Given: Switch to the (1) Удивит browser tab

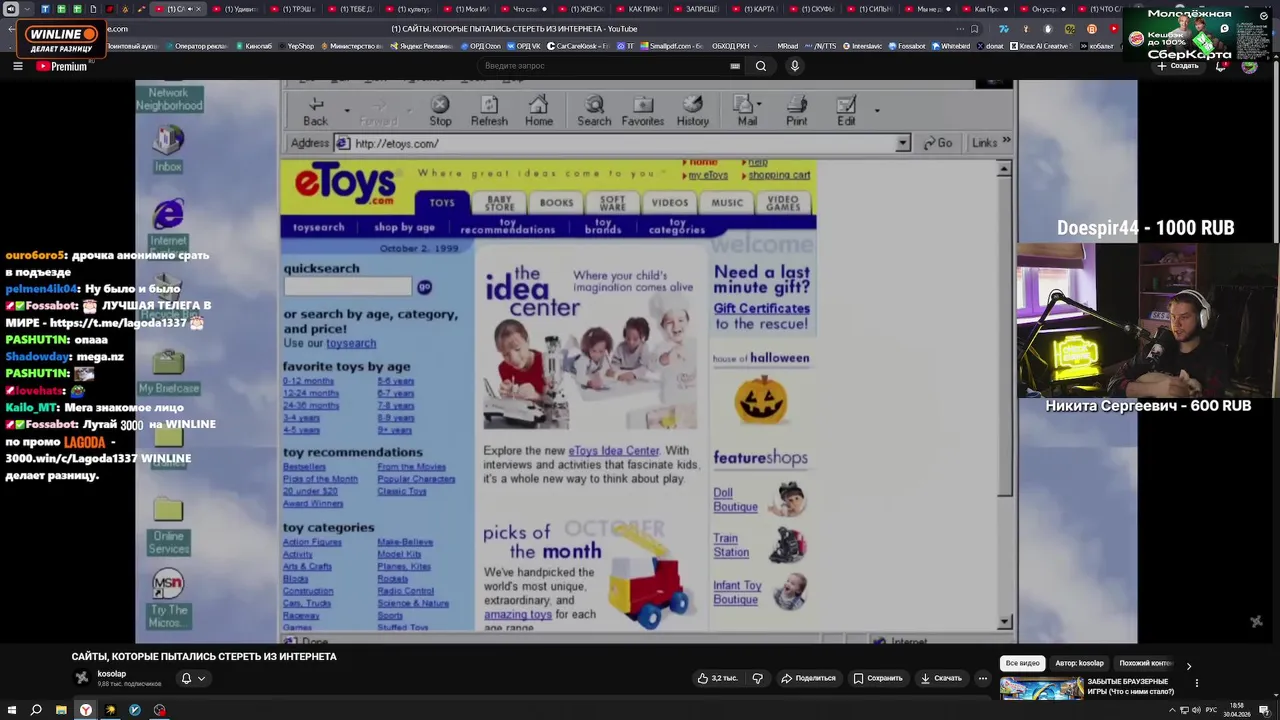Looking at the screenshot, I should [238, 9].
